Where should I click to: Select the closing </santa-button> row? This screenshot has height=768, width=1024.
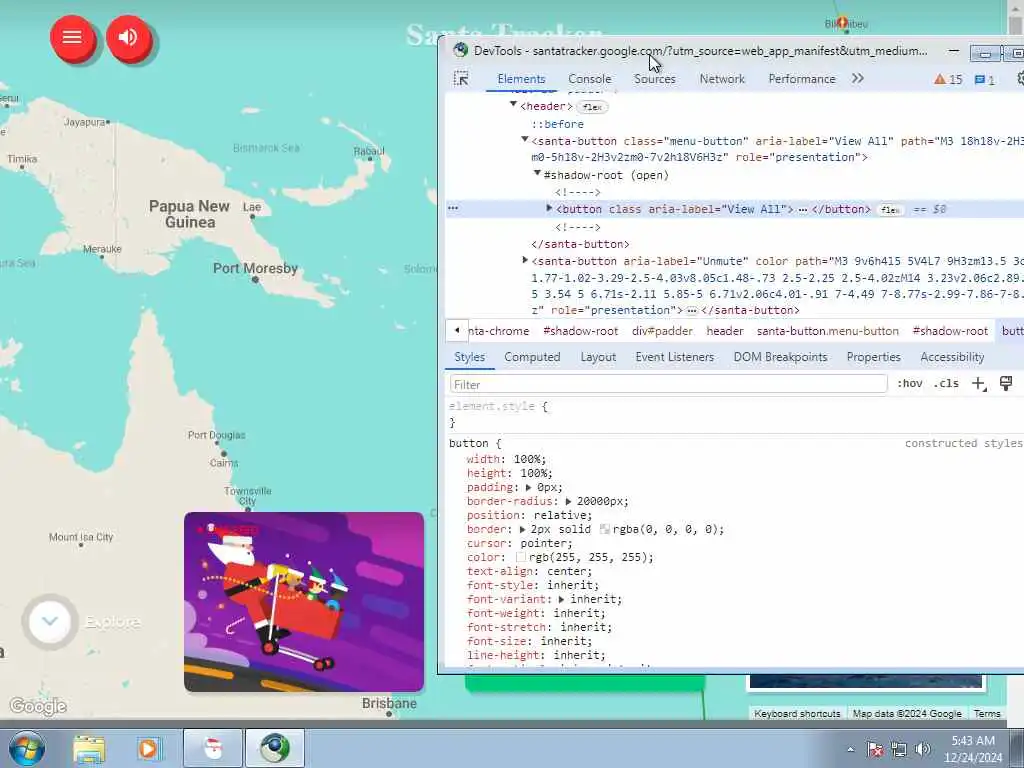tap(580, 244)
